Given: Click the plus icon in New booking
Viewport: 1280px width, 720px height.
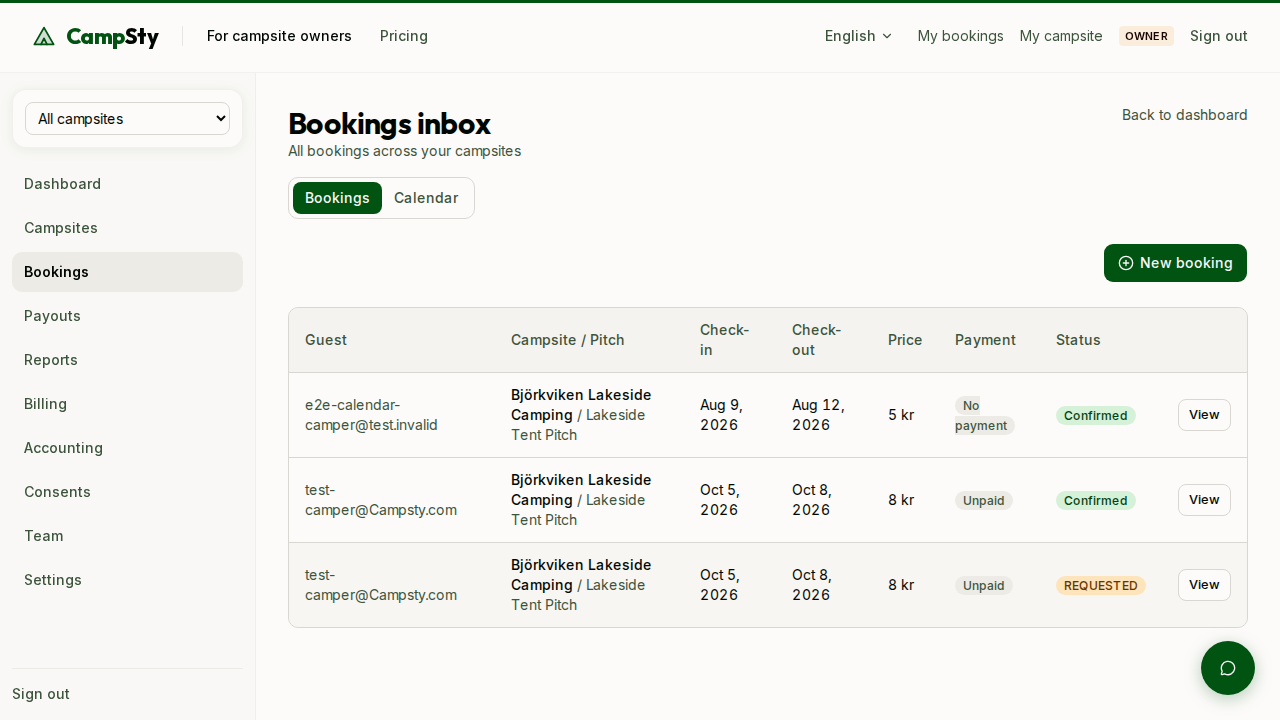Looking at the screenshot, I should point(1126,263).
